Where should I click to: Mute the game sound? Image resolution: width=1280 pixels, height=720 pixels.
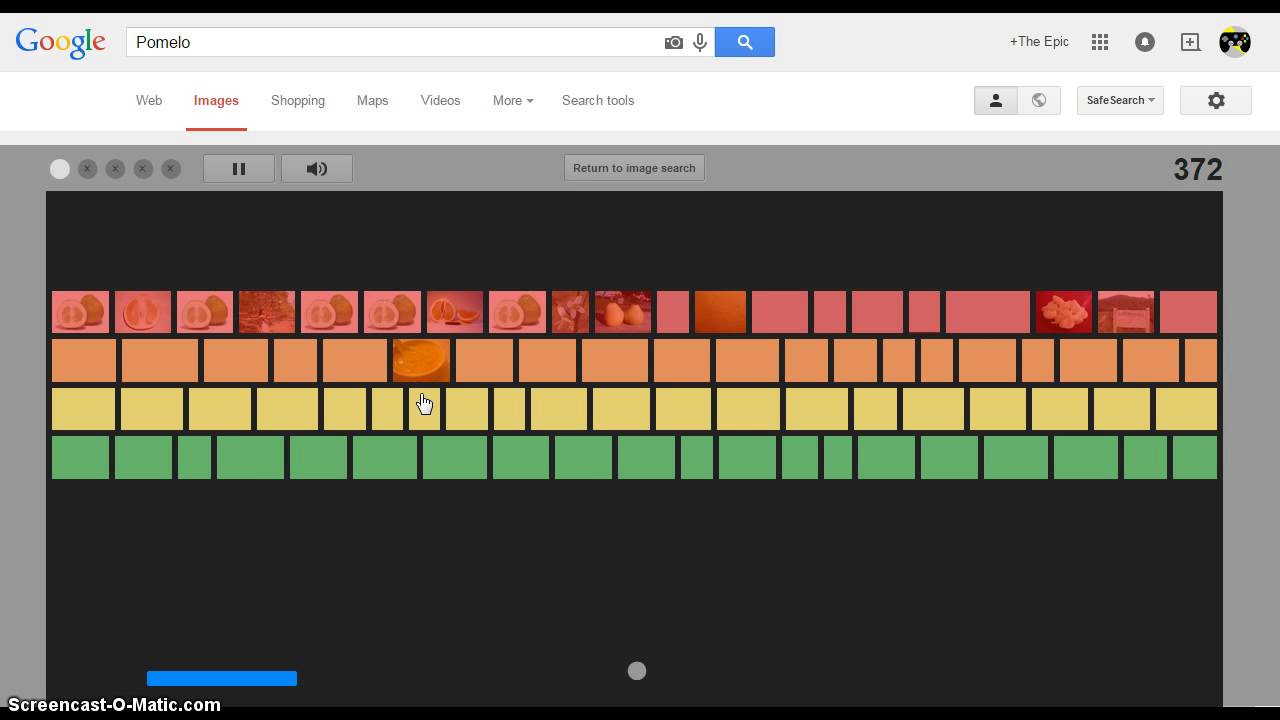pyautogui.click(x=317, y=169)
